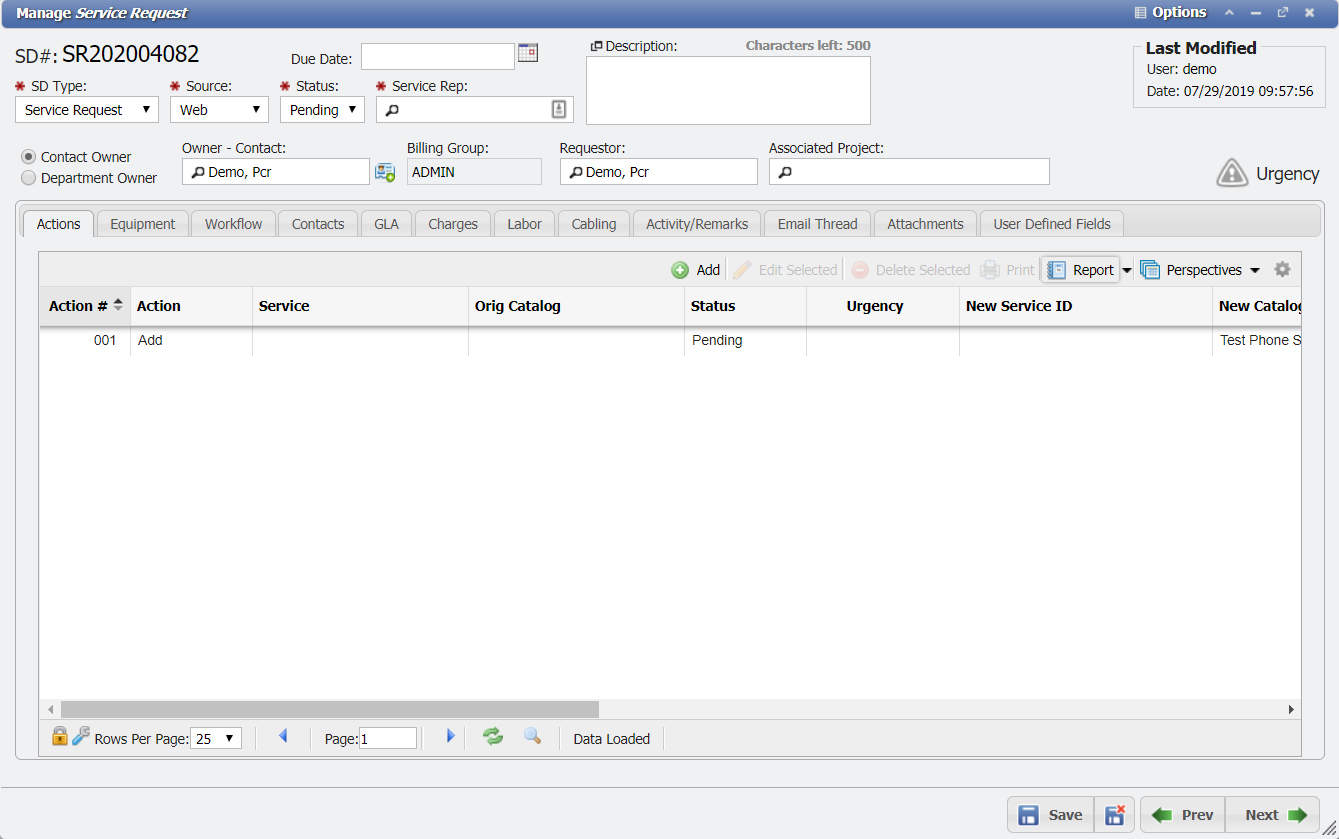Open the SD Type dropdown

[x=144, y=109]
